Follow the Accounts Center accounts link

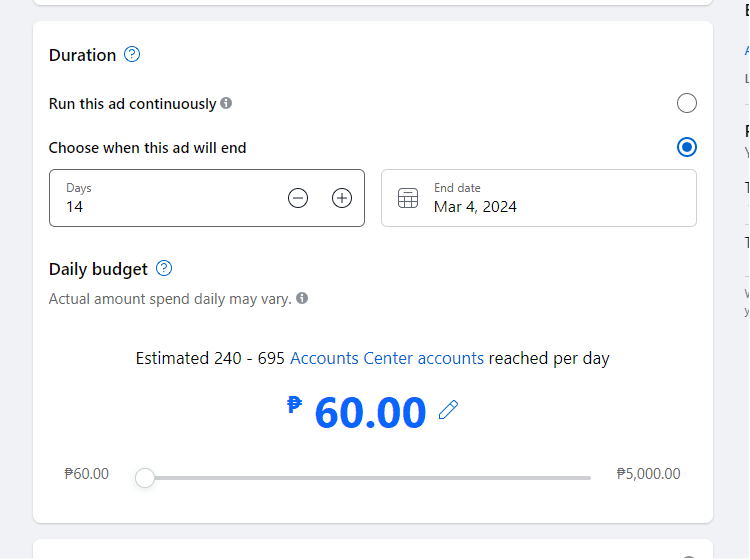[x=387, y=358]
